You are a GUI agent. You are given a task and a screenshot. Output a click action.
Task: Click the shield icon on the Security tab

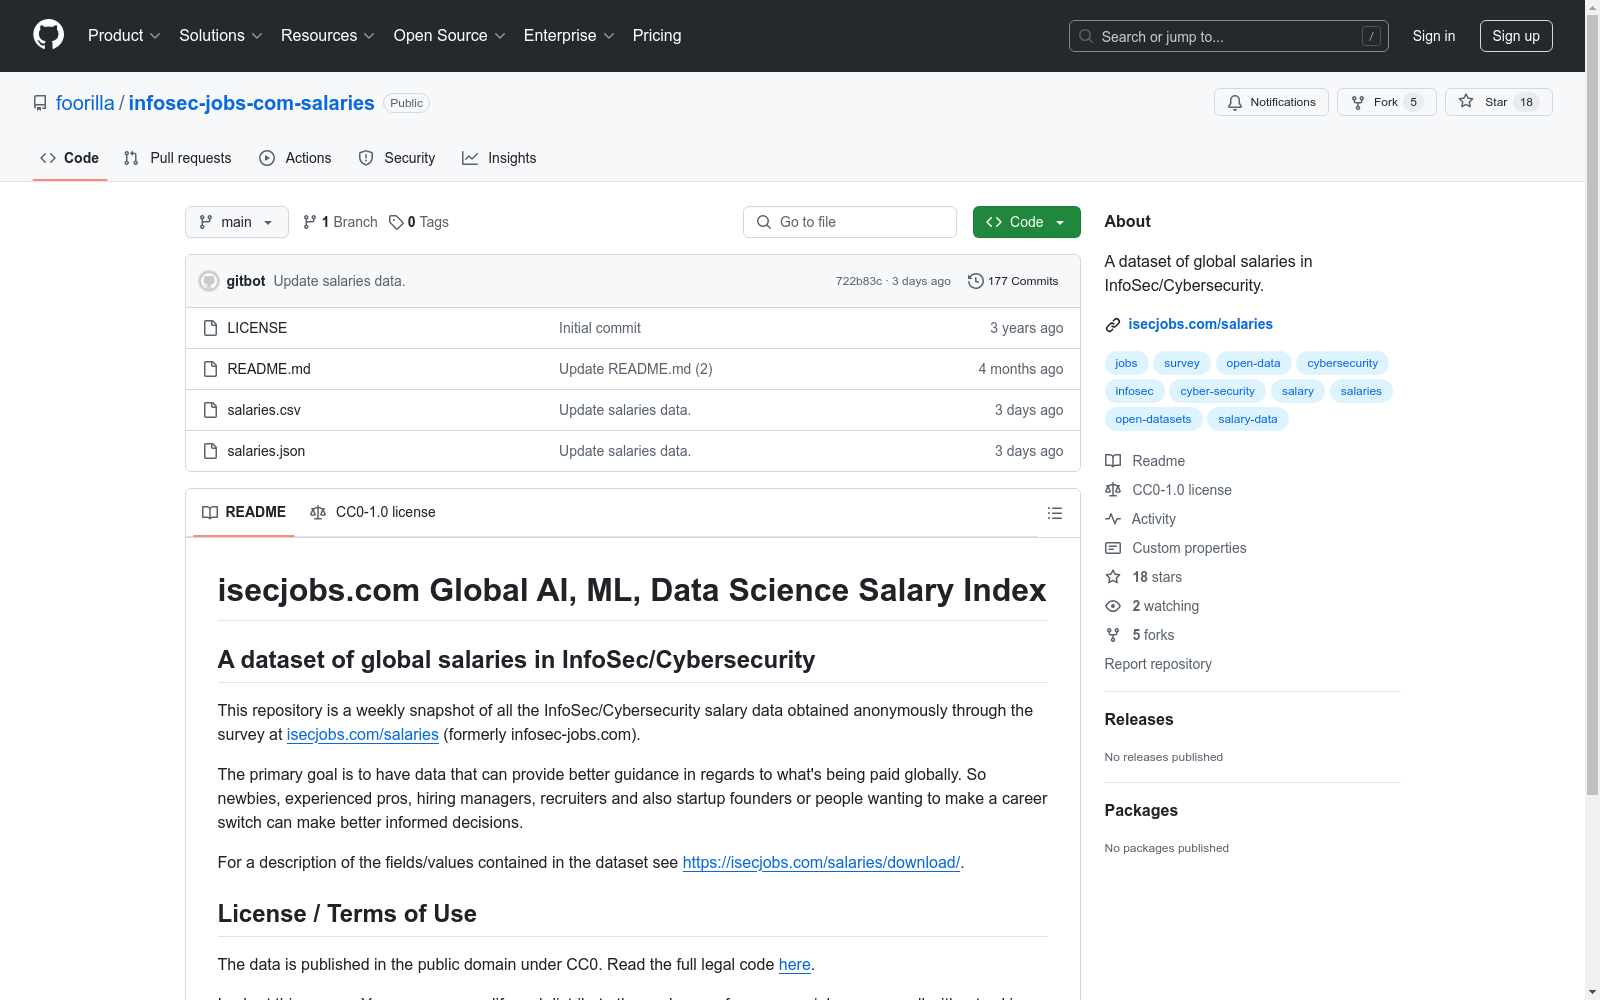(x=366, y=158)
